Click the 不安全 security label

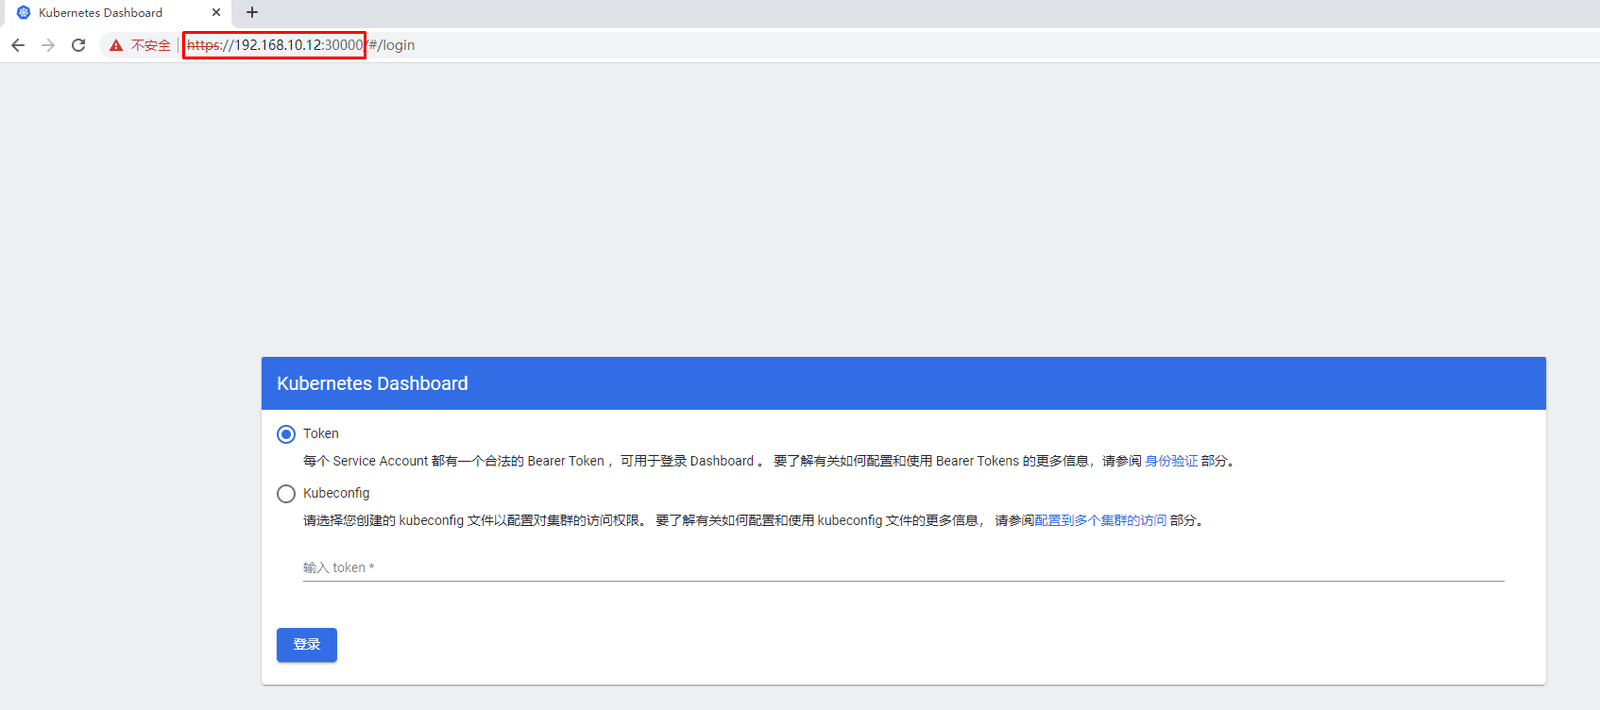[x=151, y=45]
